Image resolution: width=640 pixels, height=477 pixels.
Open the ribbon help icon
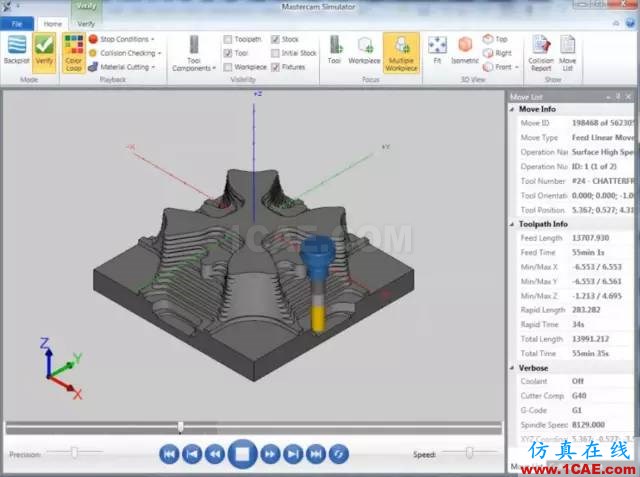pos(630,23)
